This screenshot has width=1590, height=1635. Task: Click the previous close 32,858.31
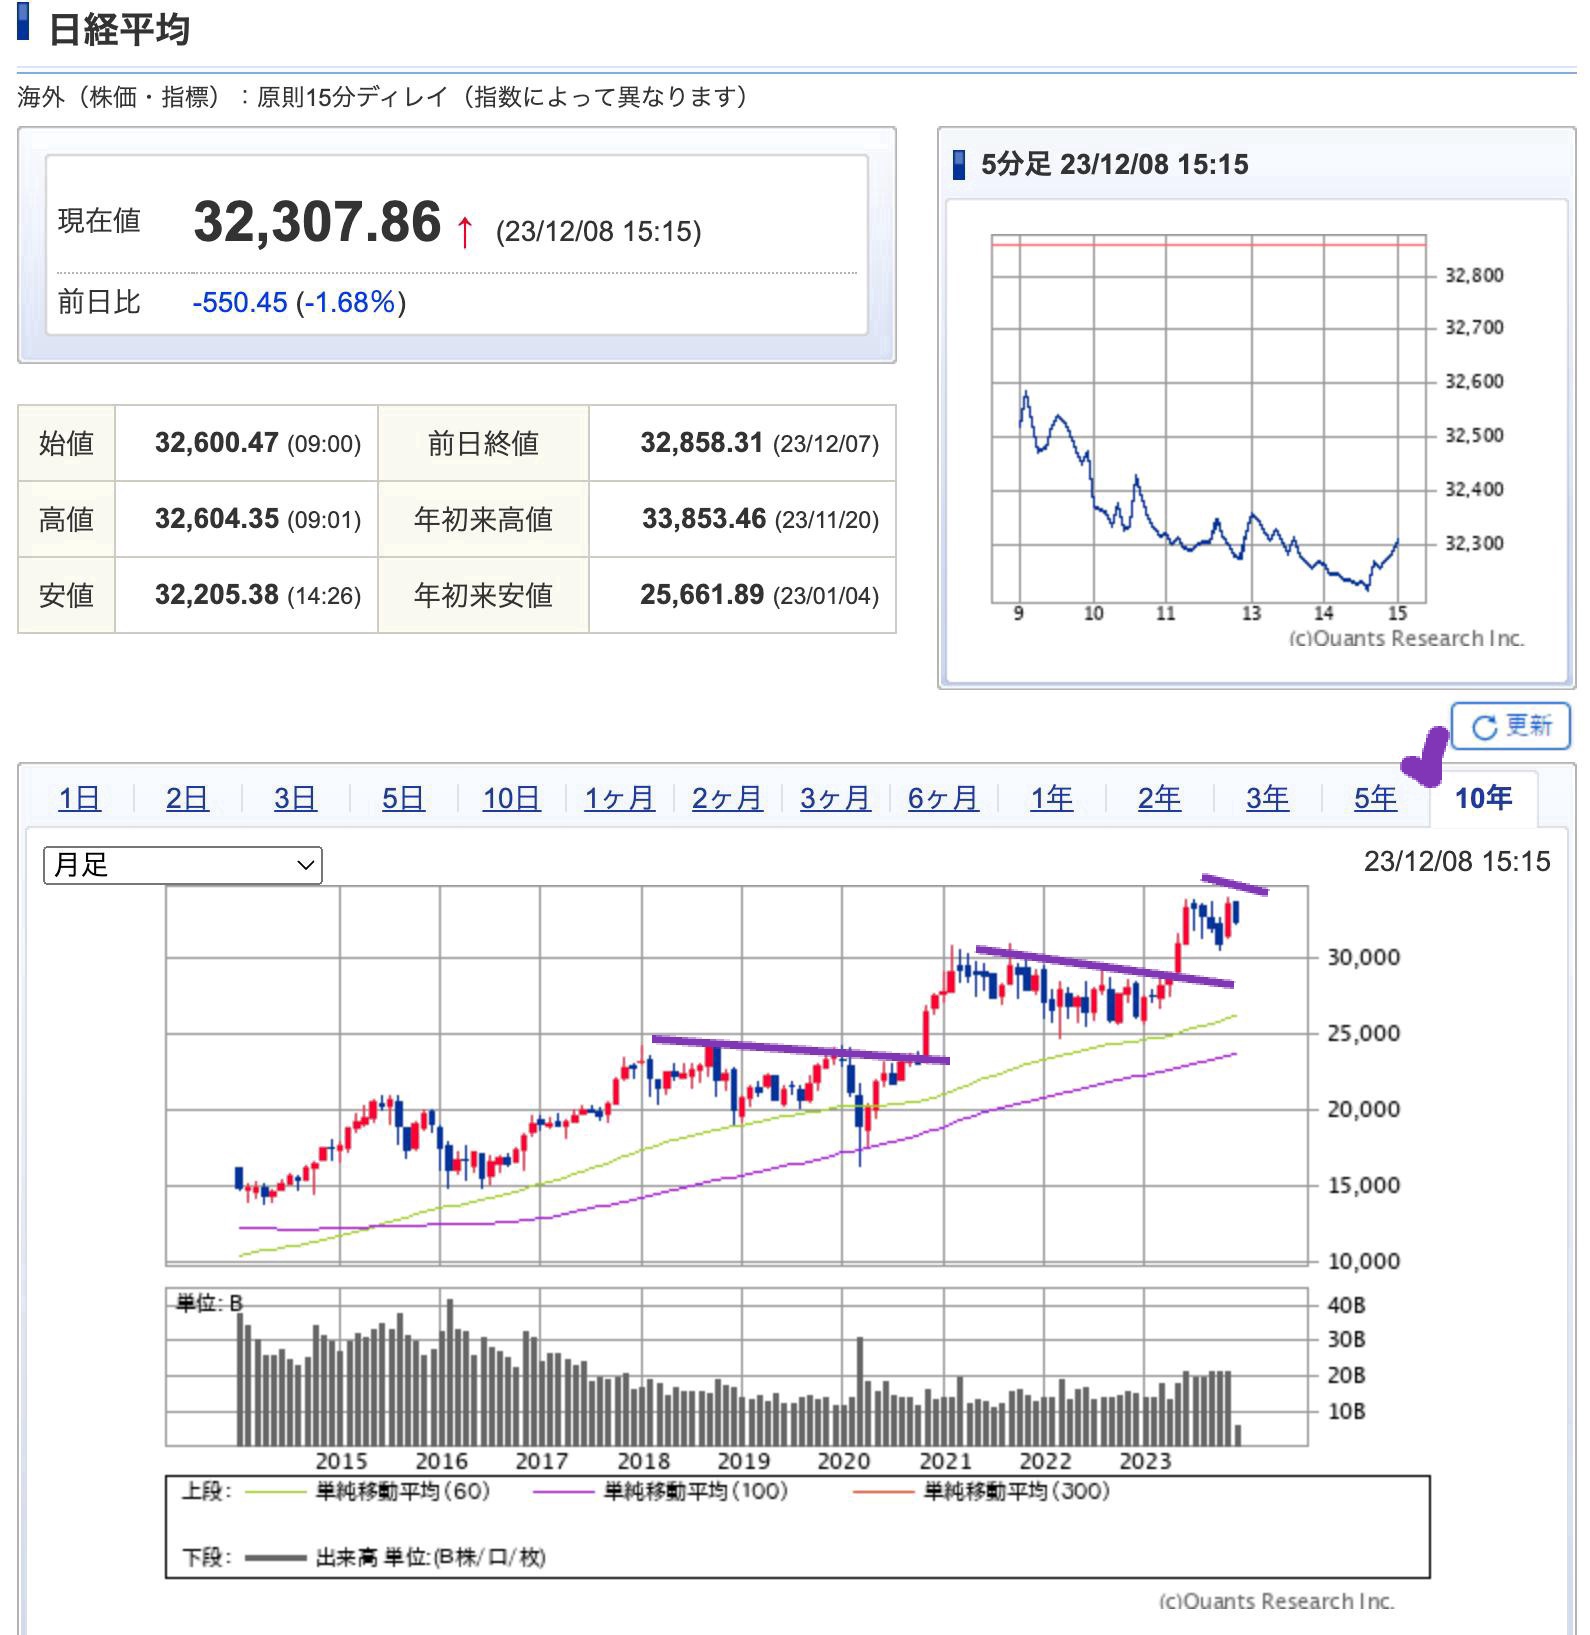(x=701, y=443)
